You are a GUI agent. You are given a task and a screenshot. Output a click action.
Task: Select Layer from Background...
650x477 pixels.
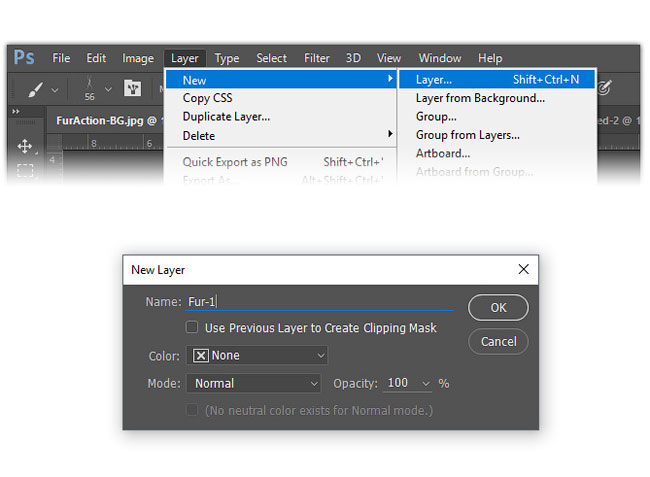pyautogui.click(x=497, y=98)
